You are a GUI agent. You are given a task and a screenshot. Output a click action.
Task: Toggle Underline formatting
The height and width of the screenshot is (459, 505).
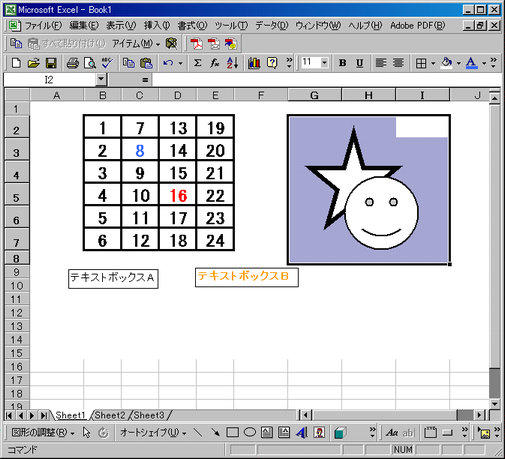coord(359,63)
